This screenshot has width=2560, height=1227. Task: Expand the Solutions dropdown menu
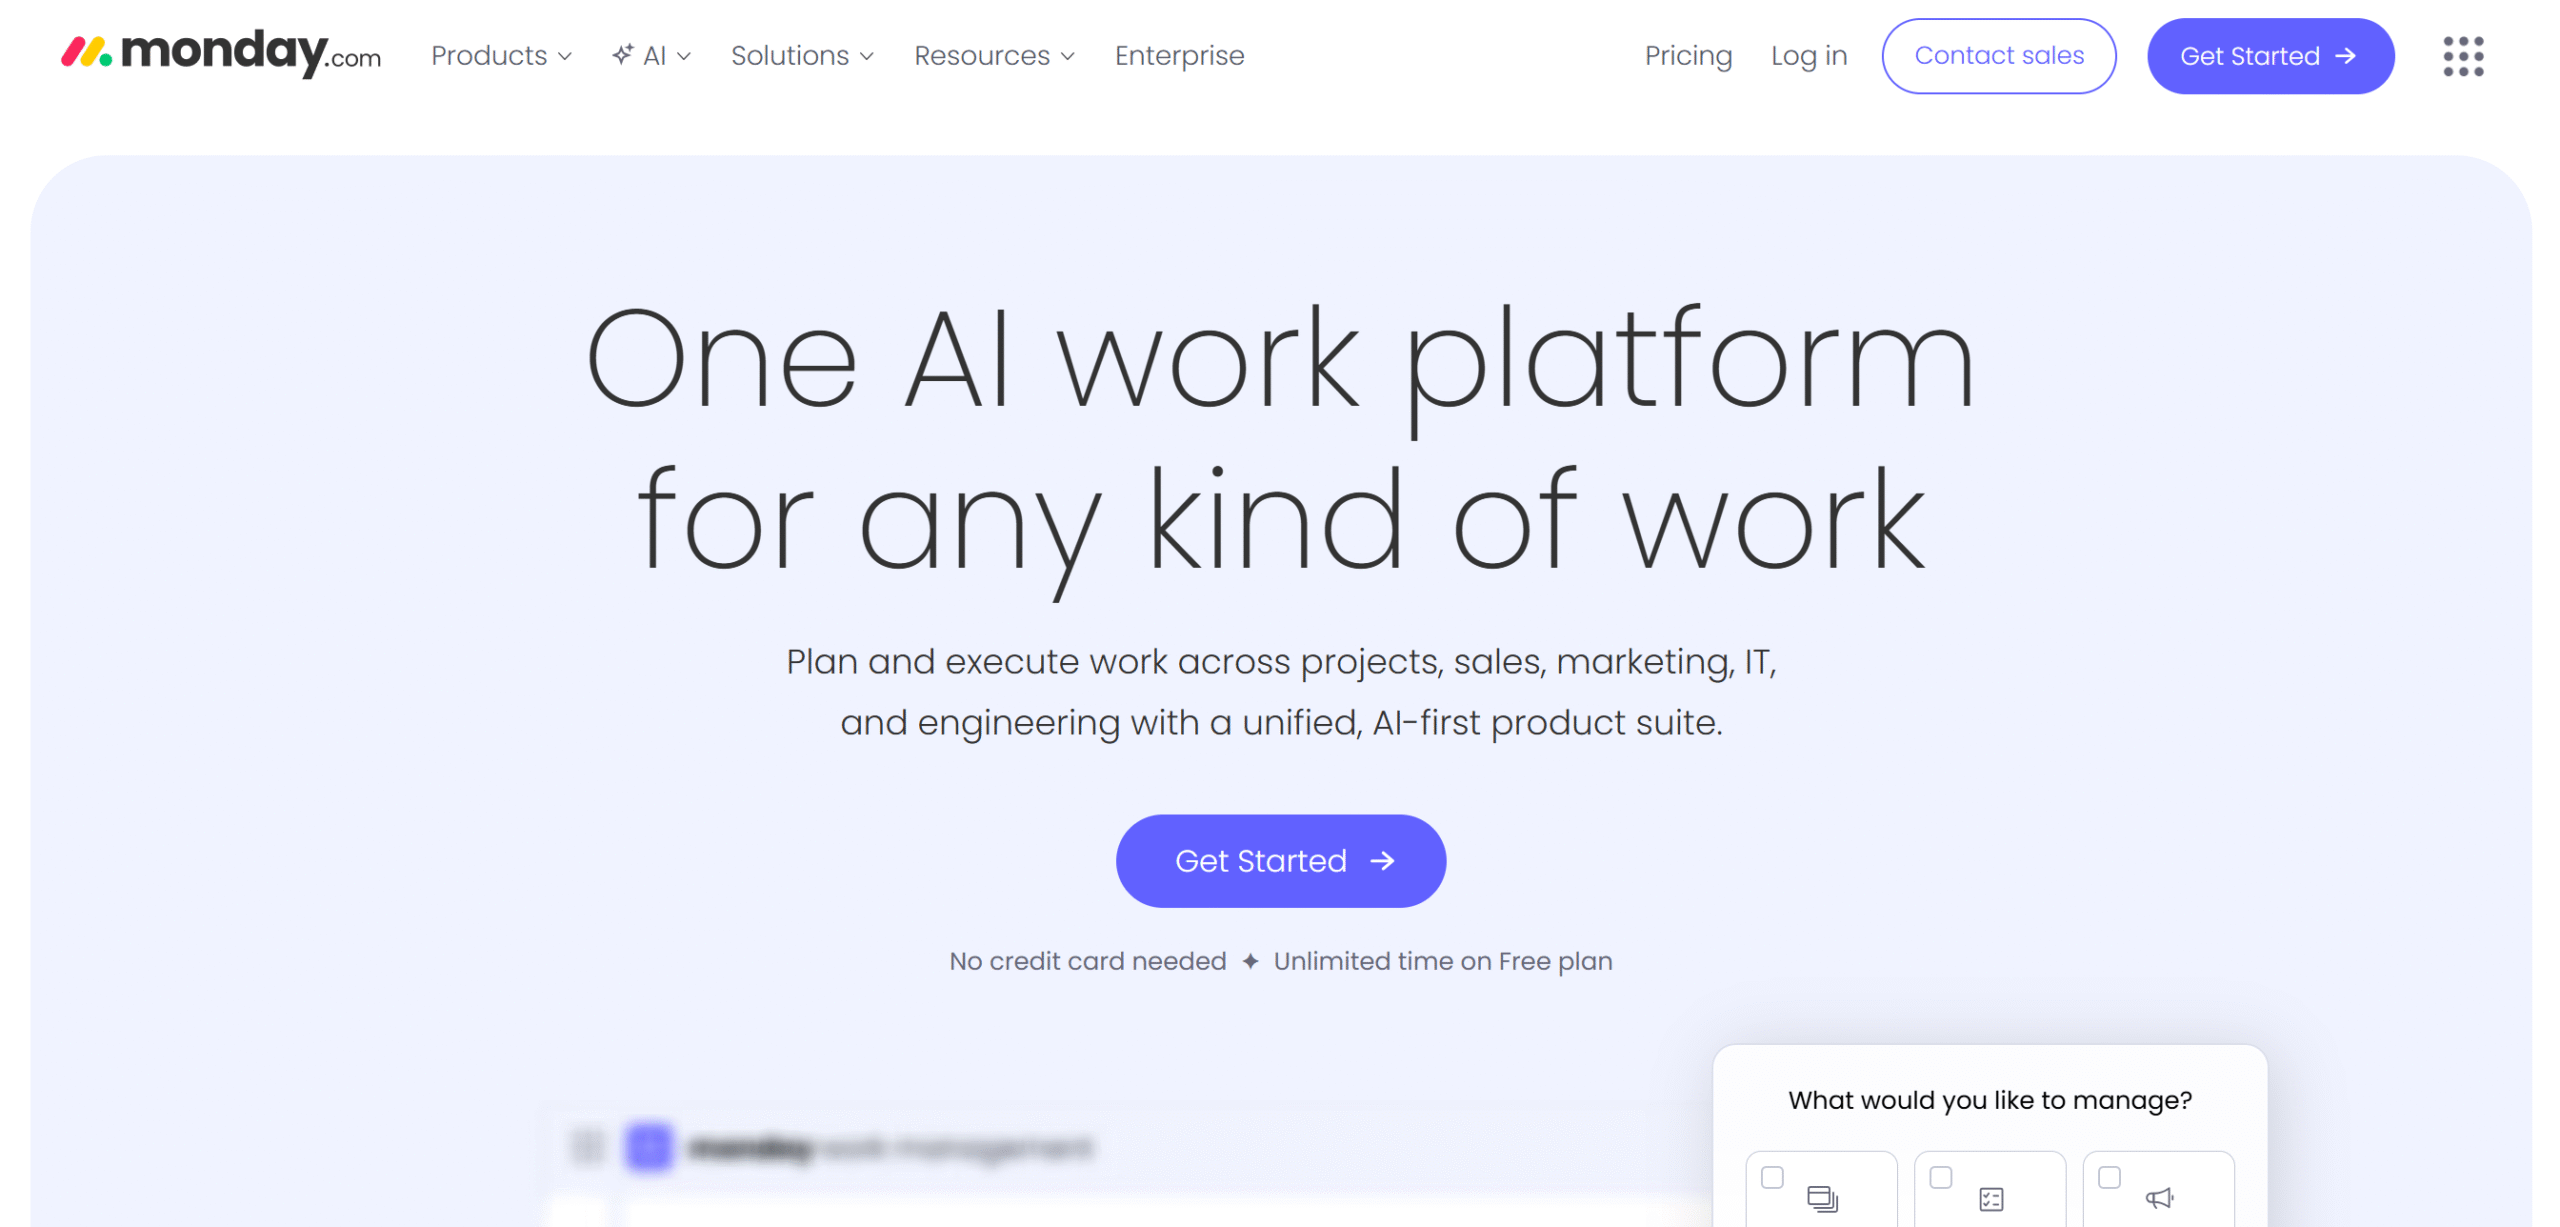[x=802, y=56]
